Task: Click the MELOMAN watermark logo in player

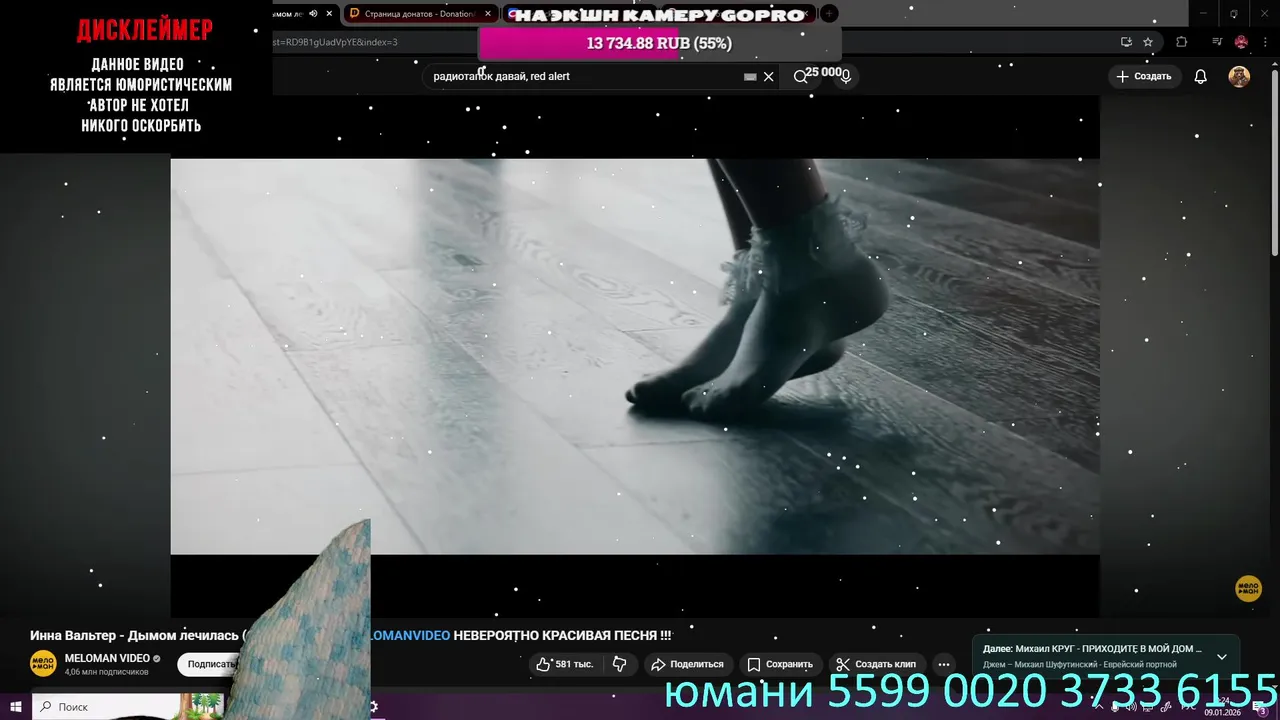Action: click(1248, 588)
